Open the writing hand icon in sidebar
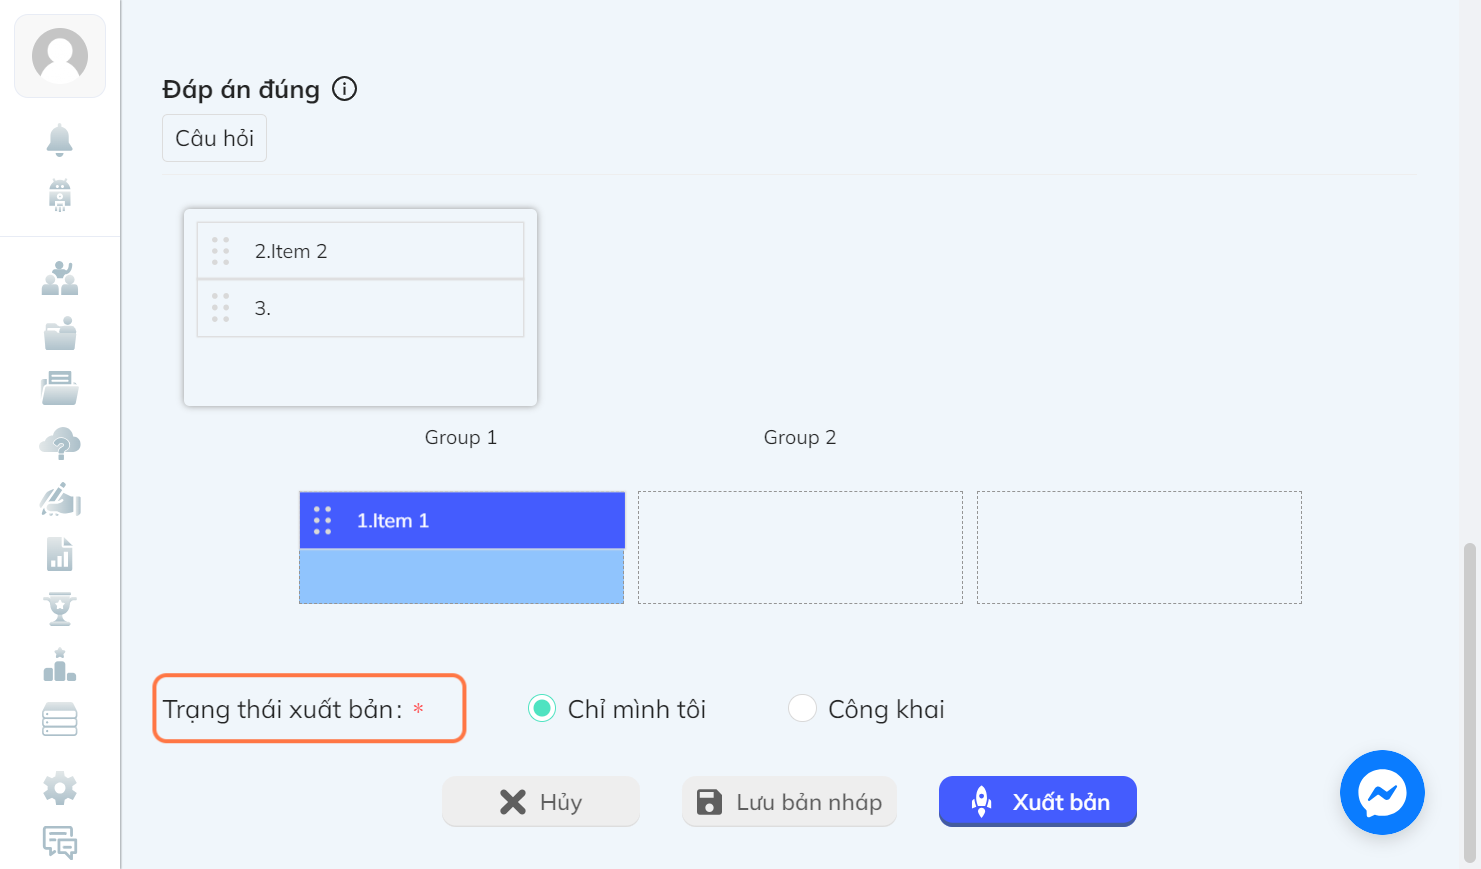The height and width of the screenshot is (869, 1481). [x=60, y=498]
